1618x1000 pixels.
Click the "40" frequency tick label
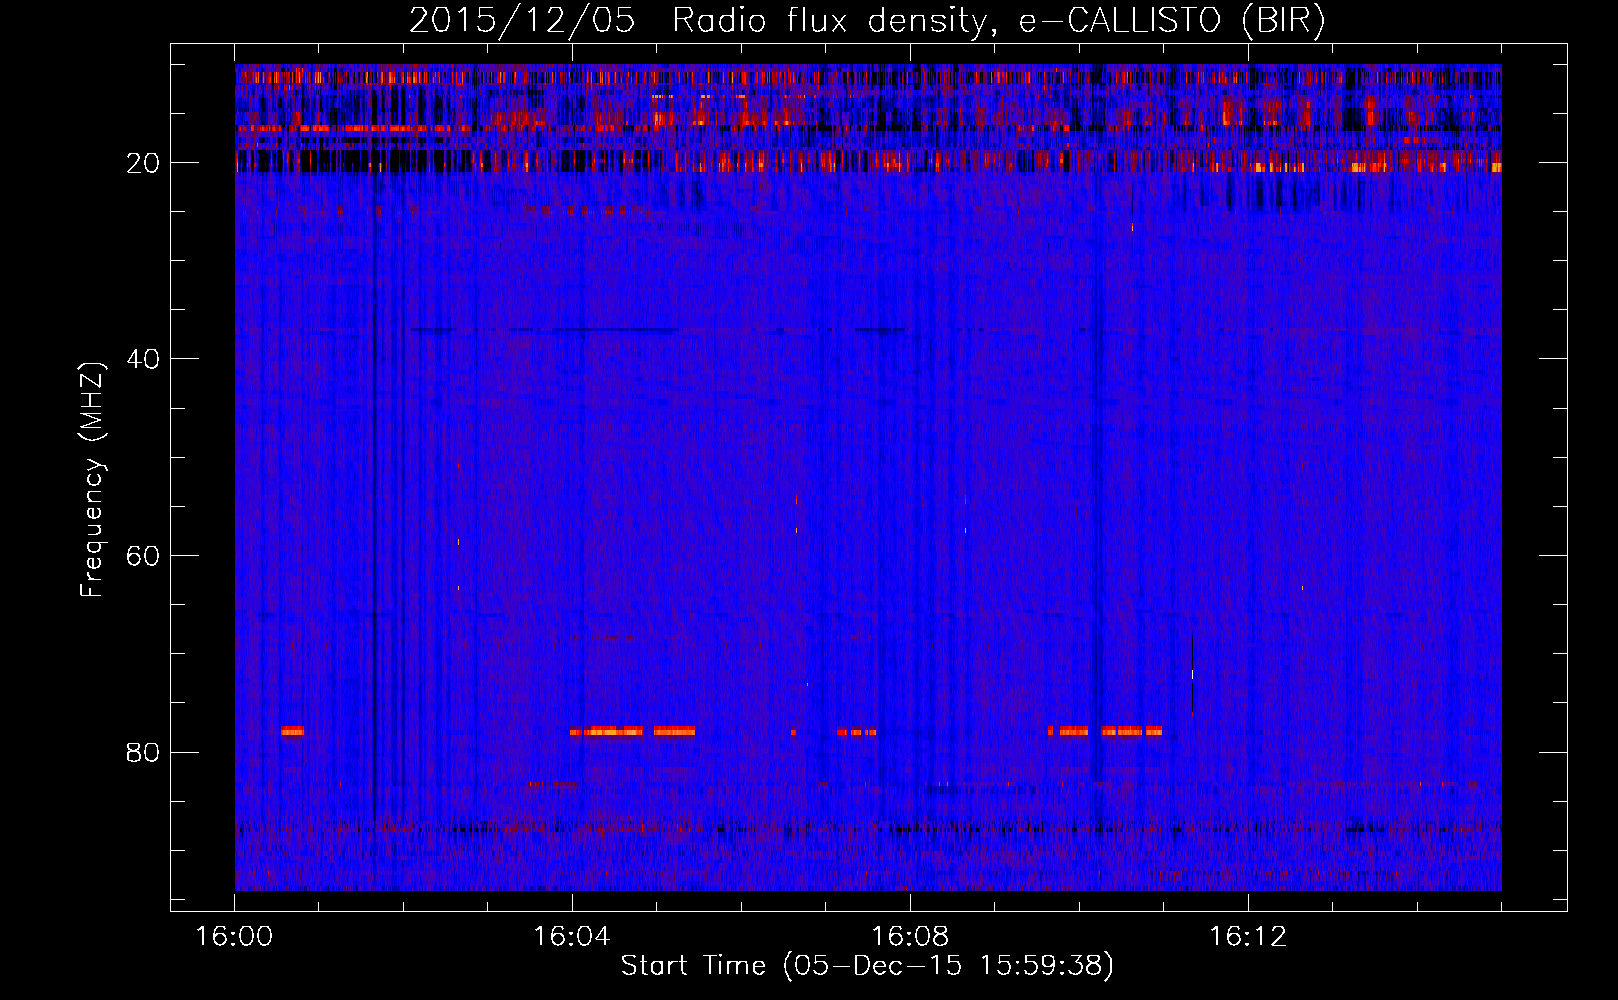[x=144, y=359]
